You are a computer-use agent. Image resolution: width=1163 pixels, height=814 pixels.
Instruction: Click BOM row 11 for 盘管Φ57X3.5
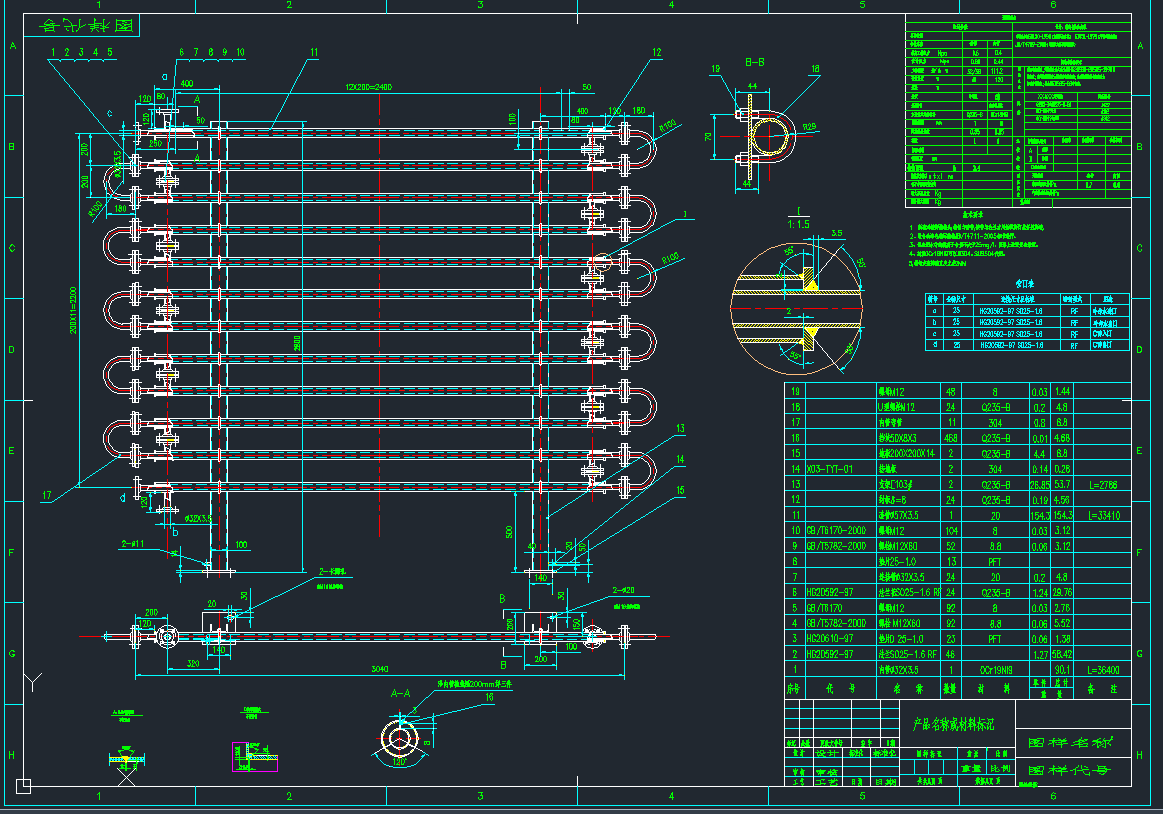[900, 514]
